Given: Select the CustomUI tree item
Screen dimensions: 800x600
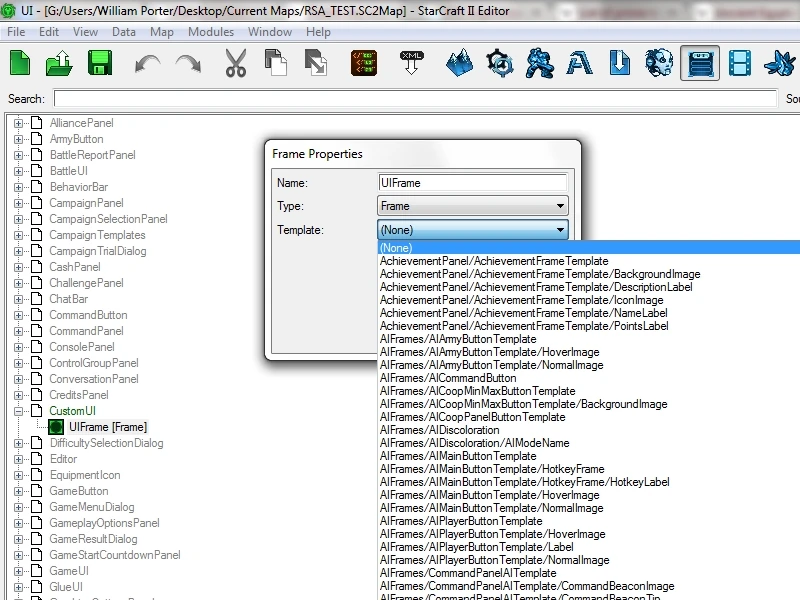Looking at the screenshot, I should tap(72, 411).
